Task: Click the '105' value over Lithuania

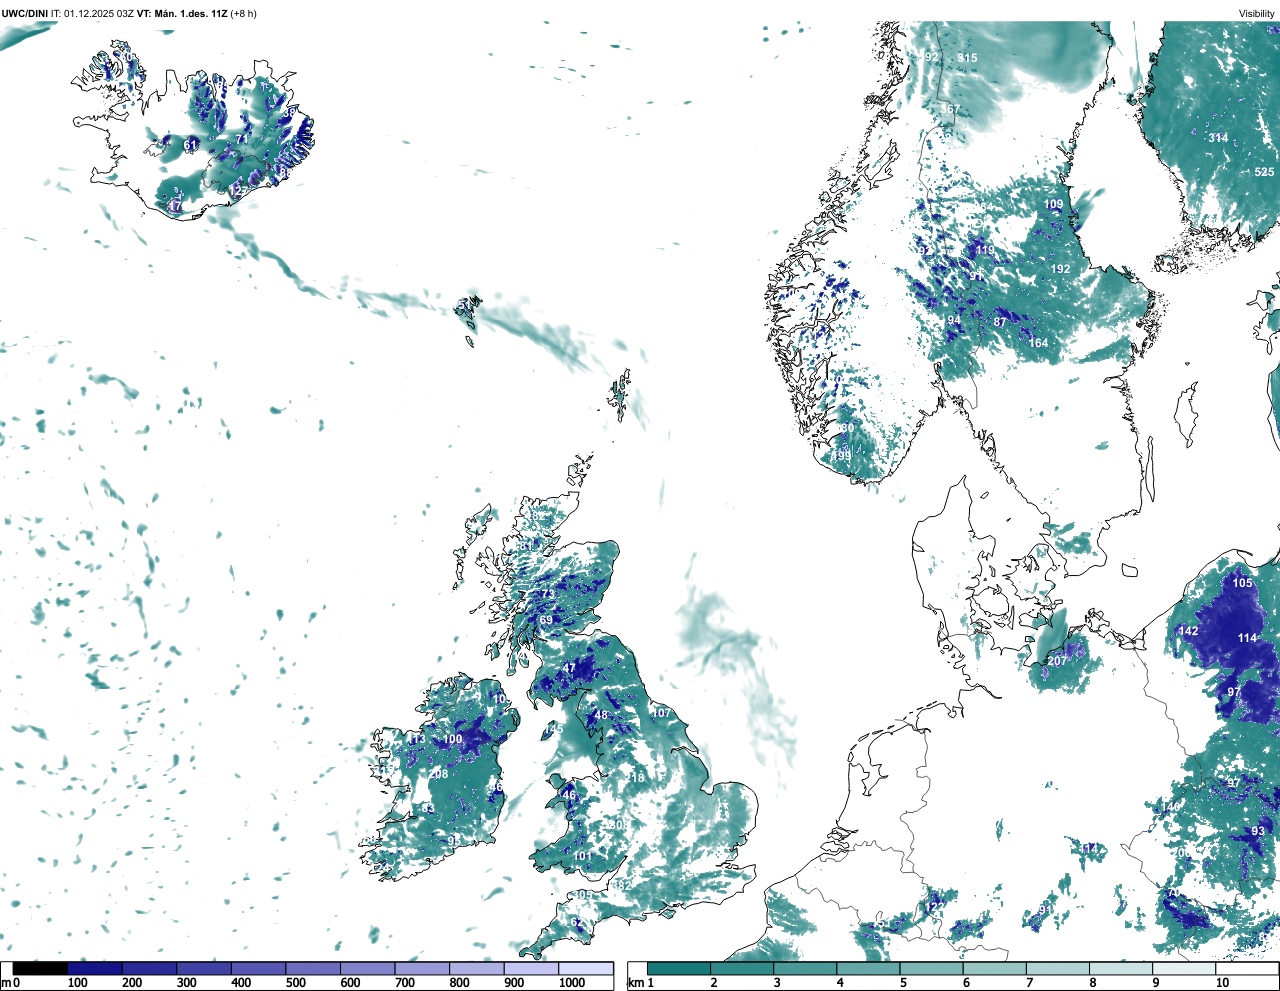Action: click(x=1241, y=583)
